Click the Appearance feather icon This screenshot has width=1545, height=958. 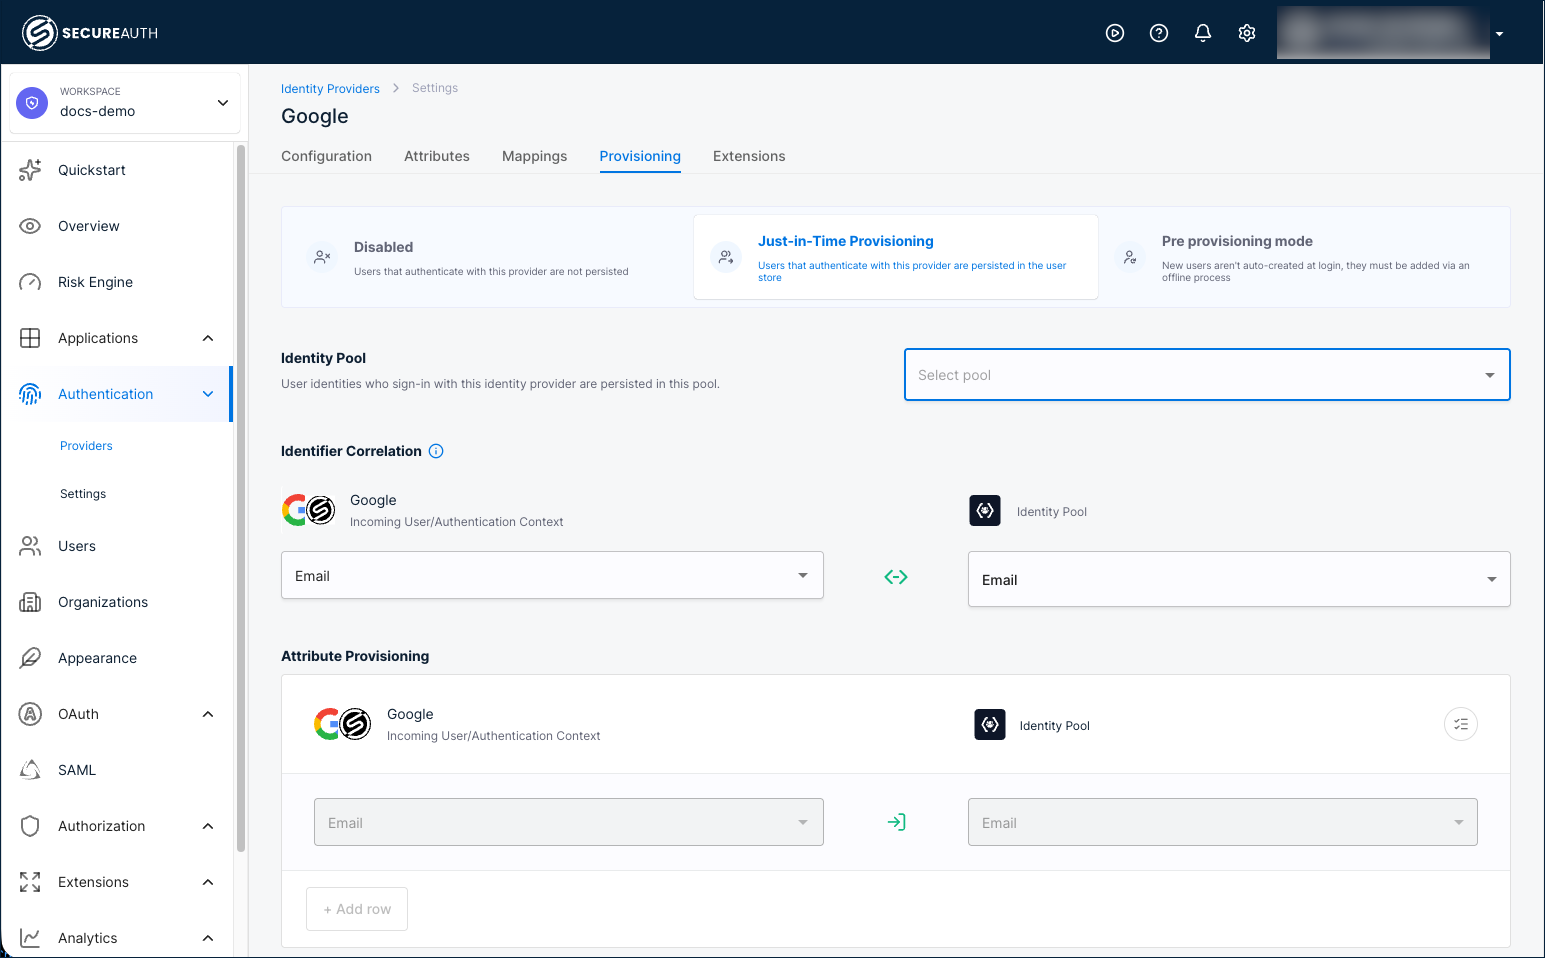pos(30,658)
